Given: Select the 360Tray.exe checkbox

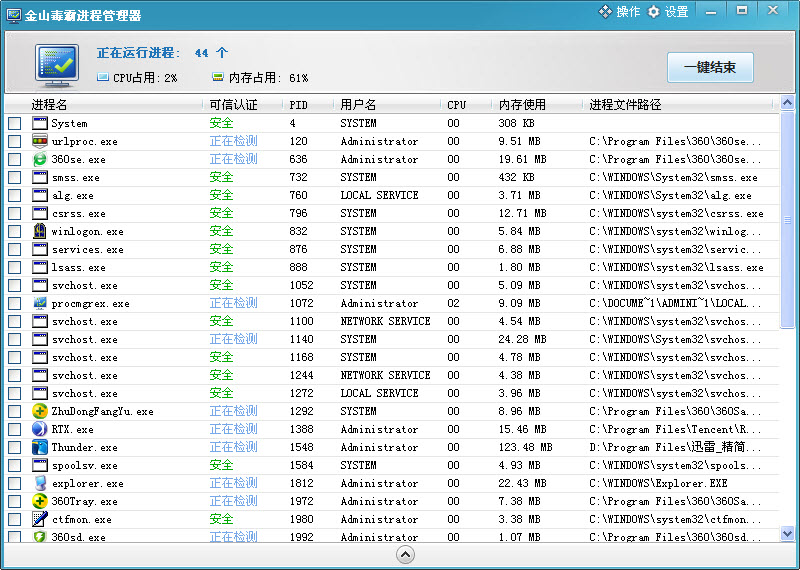Looking at the screenshot, I should (x=14, y=502).
